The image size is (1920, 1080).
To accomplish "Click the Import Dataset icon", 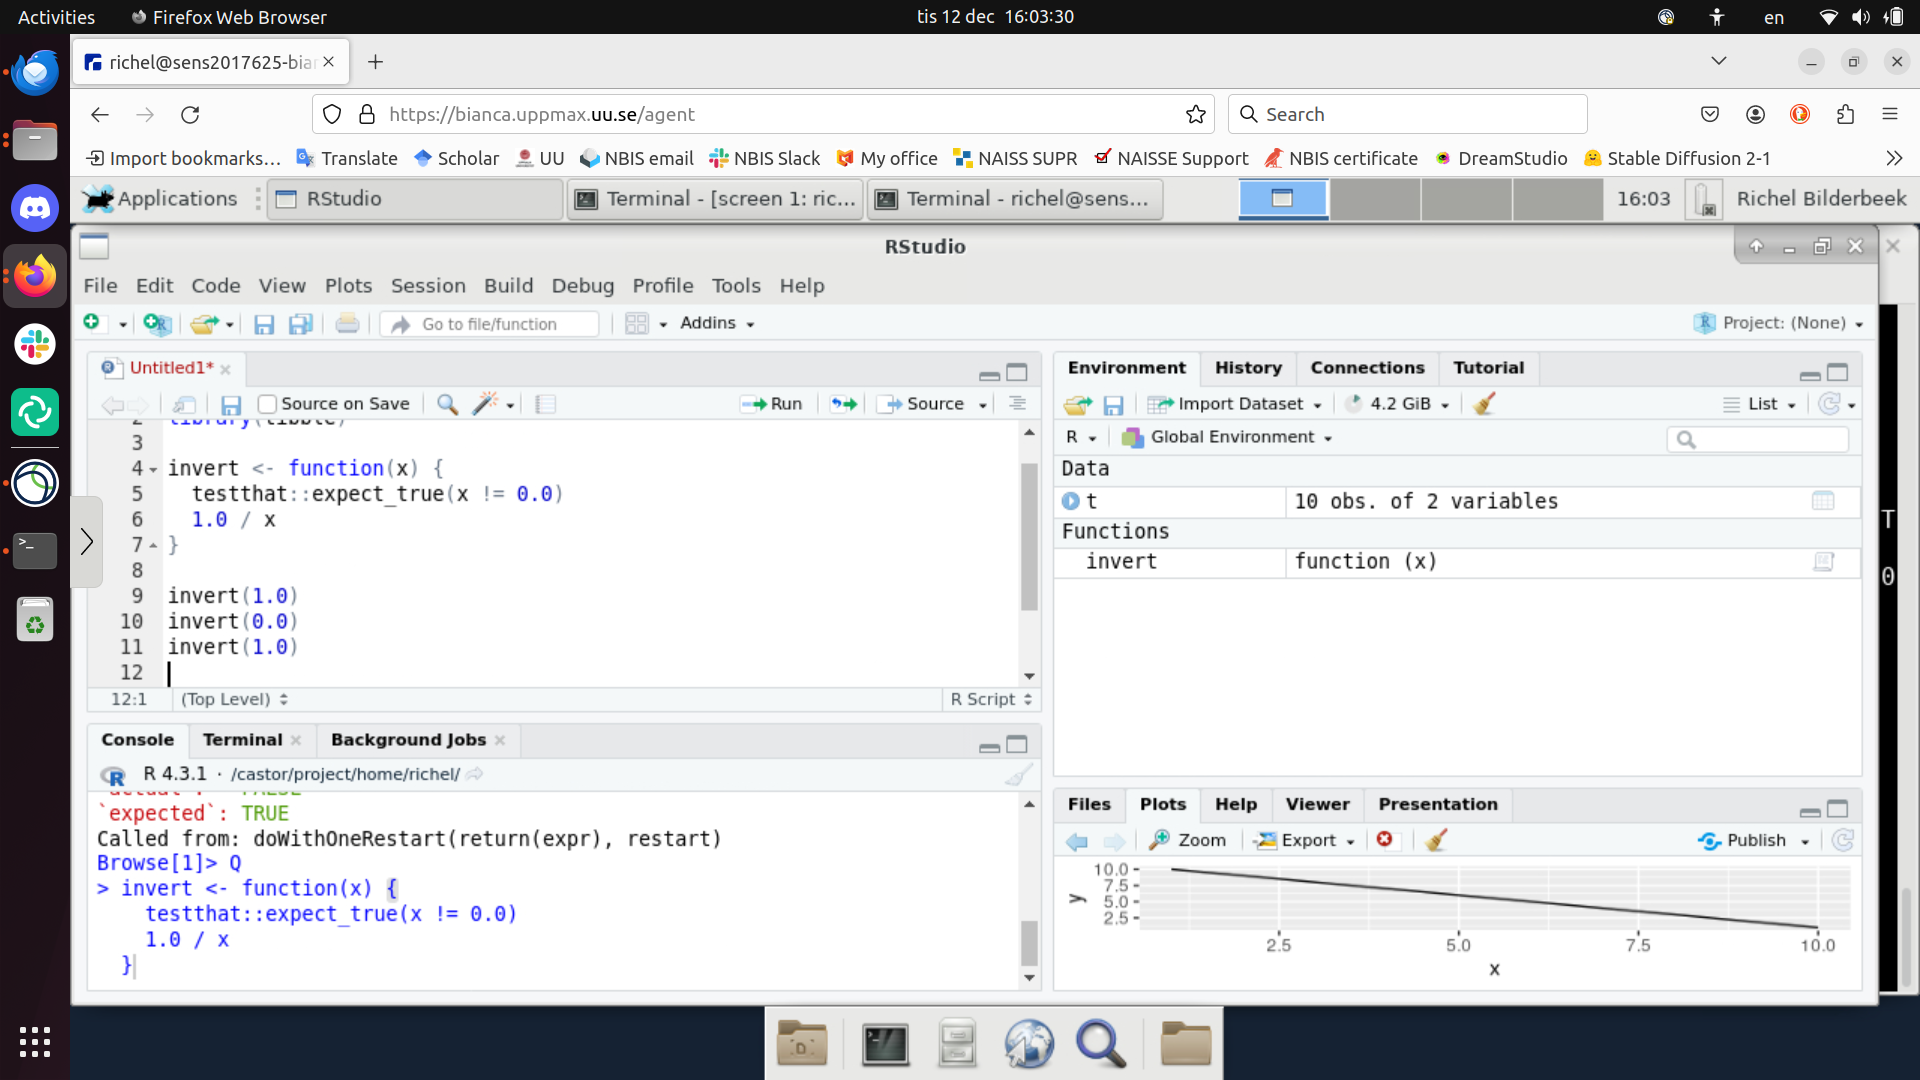I will pos(1158,404).
